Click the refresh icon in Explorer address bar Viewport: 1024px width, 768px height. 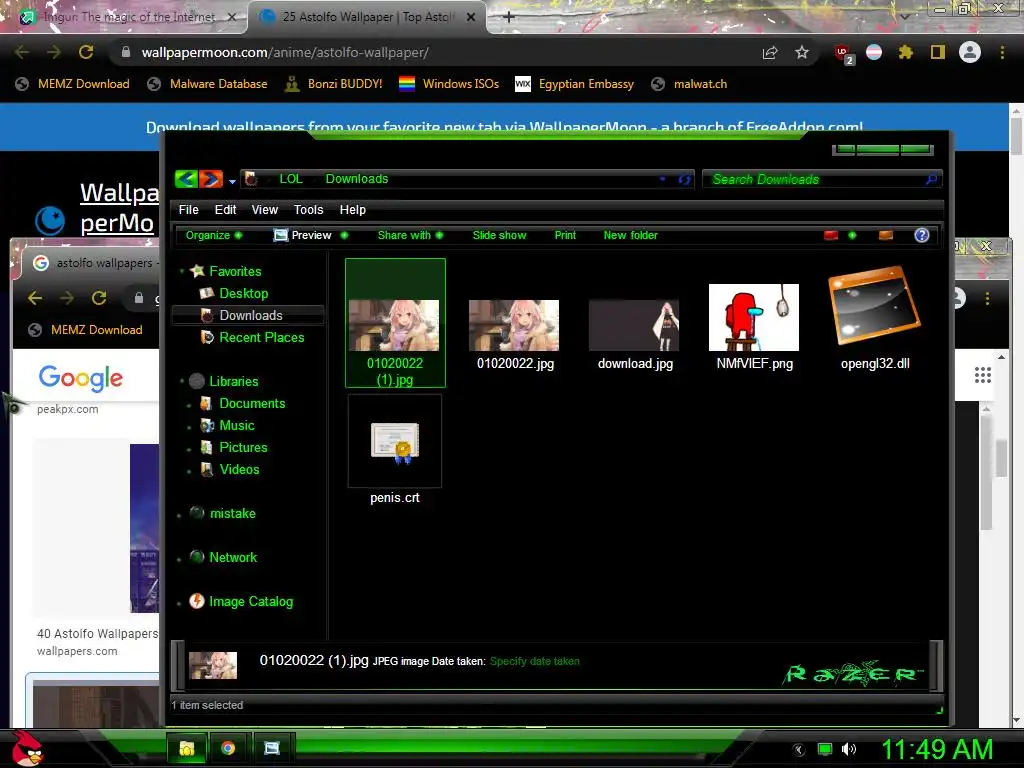click(684, 179)
